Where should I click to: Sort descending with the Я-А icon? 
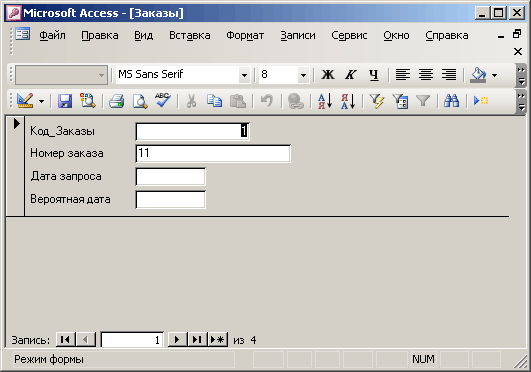(x=348, y=101)
